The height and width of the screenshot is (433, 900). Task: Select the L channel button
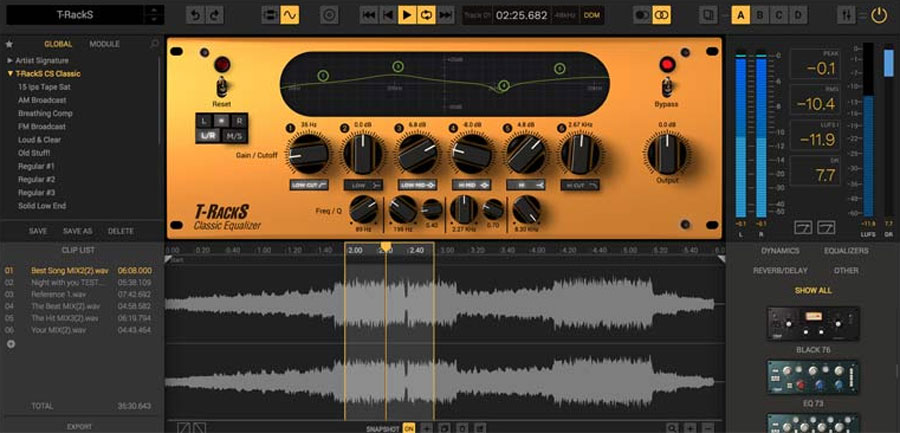click(204, 121)
